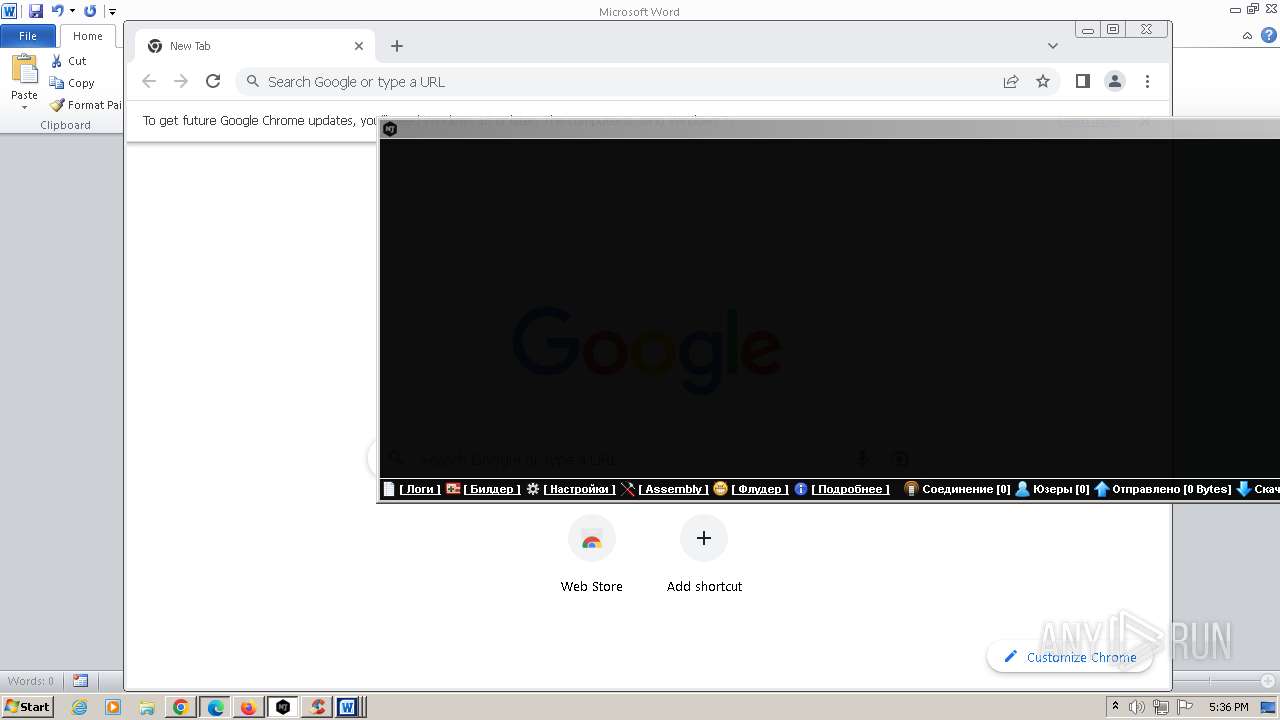Click the Билдер builder icon
The height and width of the screenshot is (720, 1280).
(x=453, y=489)
